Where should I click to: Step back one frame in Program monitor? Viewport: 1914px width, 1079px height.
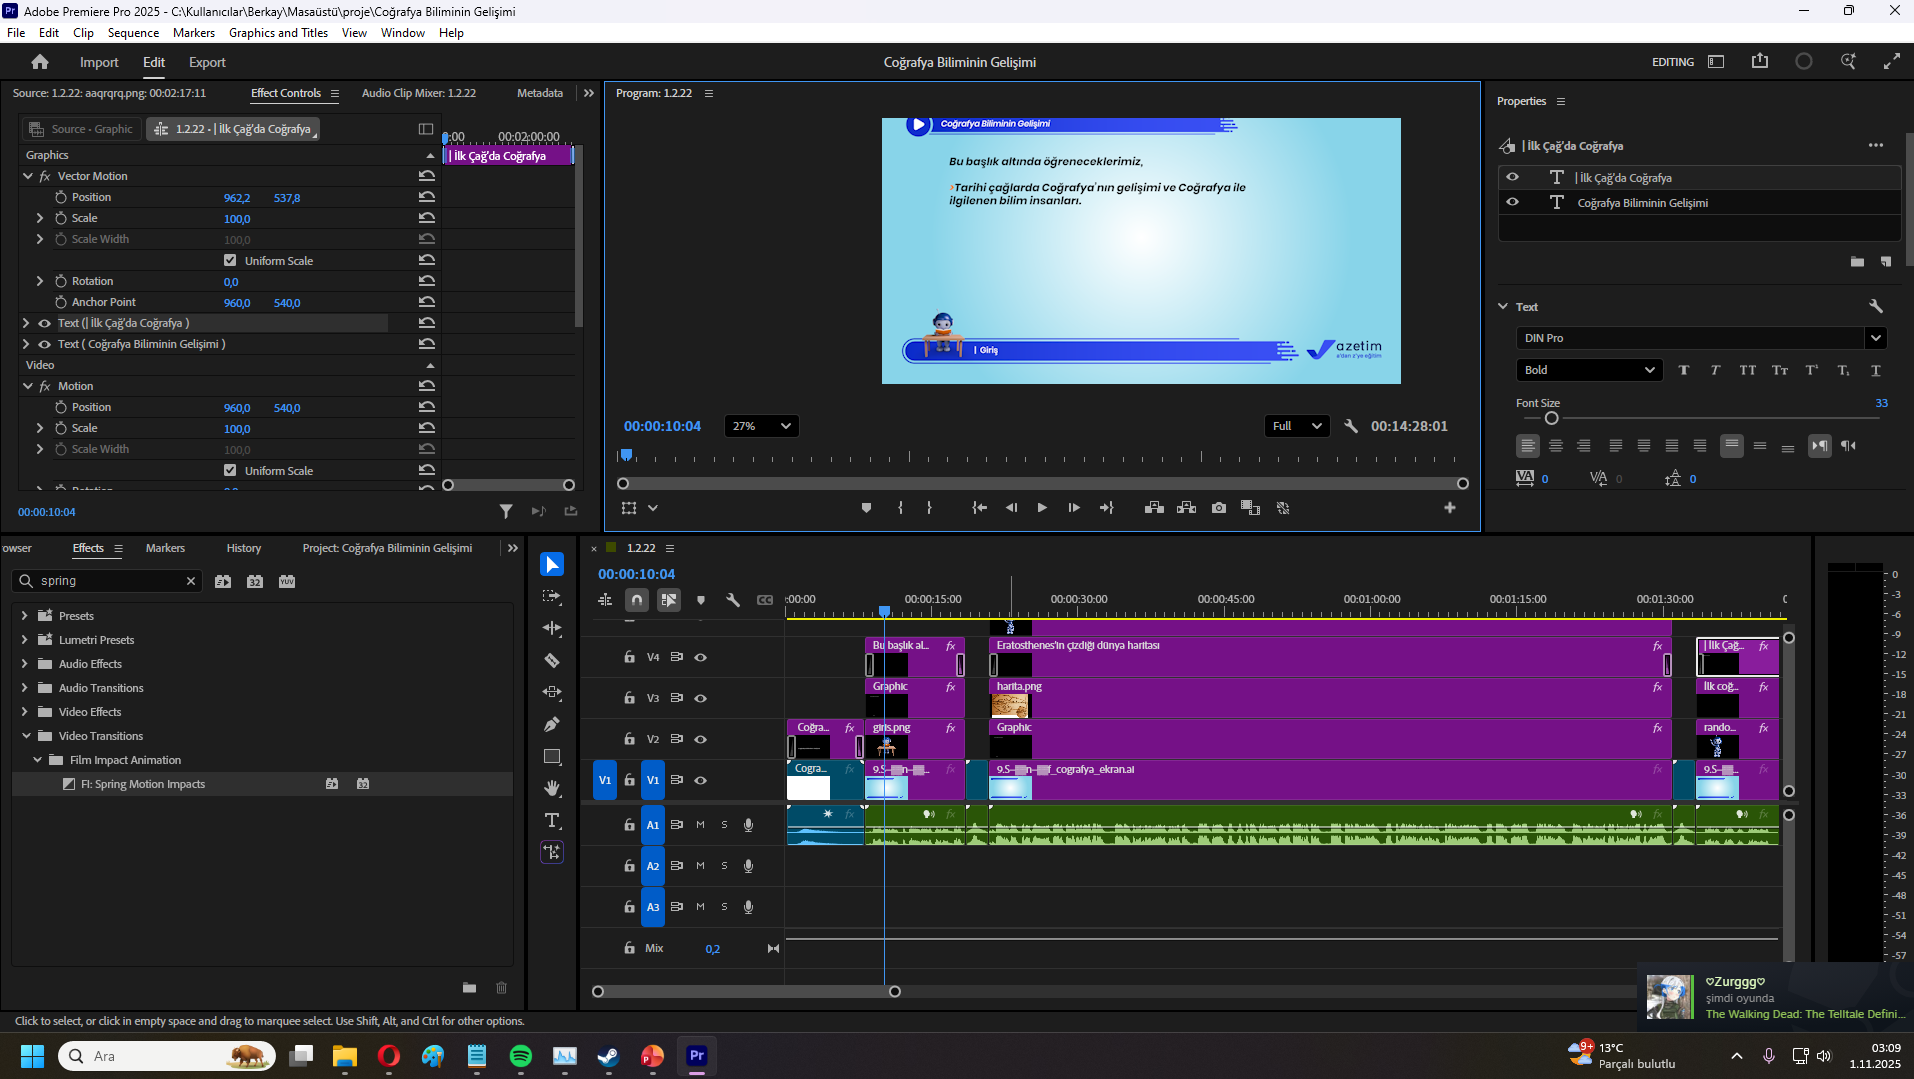pos(1011,508)
